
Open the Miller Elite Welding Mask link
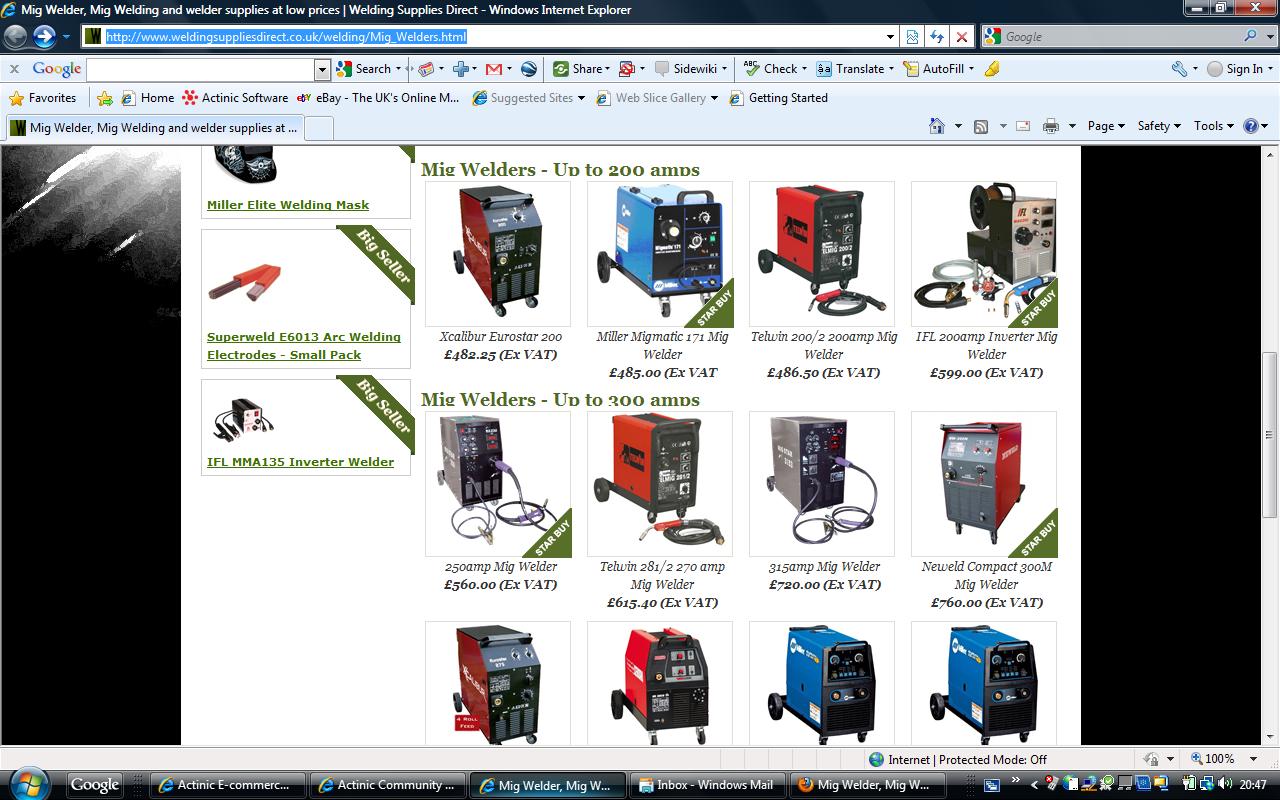[288, 205]
